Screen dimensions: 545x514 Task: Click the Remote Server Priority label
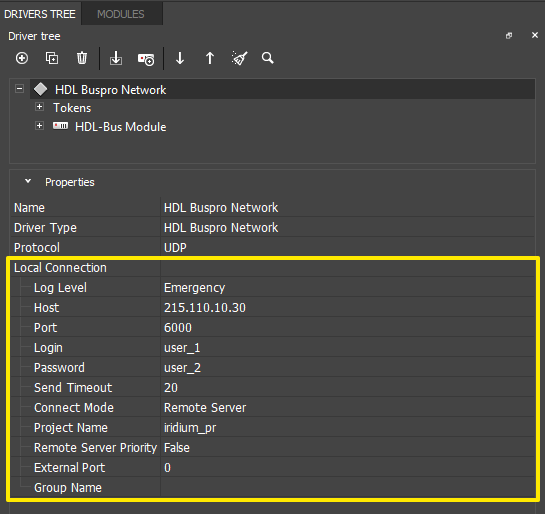pos(96,448)
